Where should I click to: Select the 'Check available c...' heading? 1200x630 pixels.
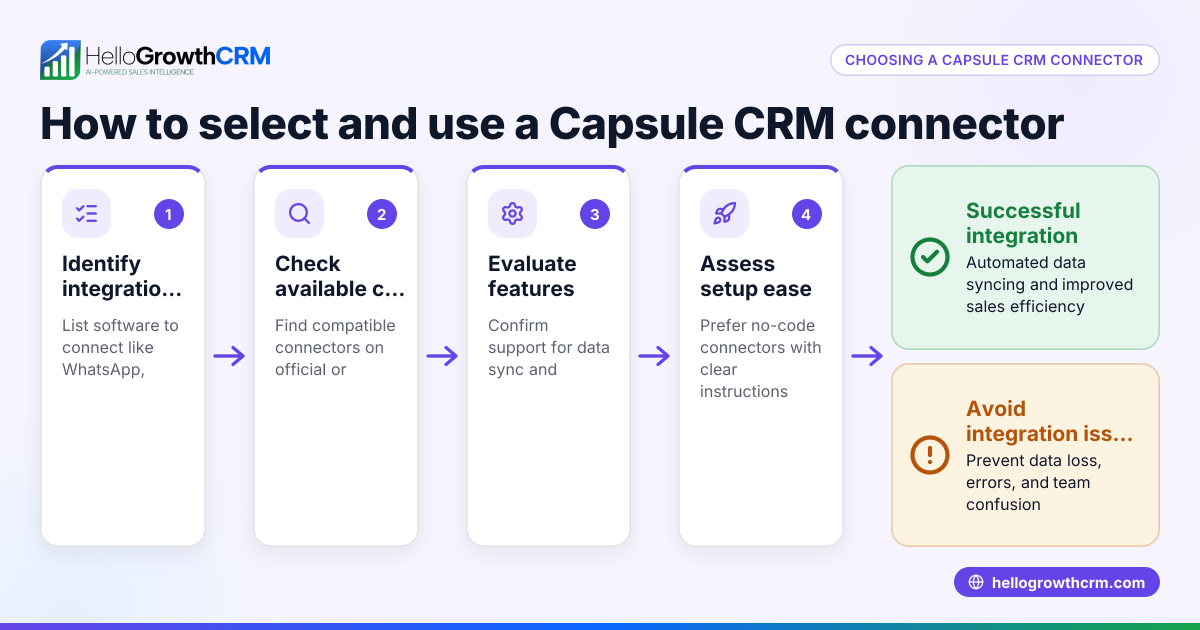(340, 276)
